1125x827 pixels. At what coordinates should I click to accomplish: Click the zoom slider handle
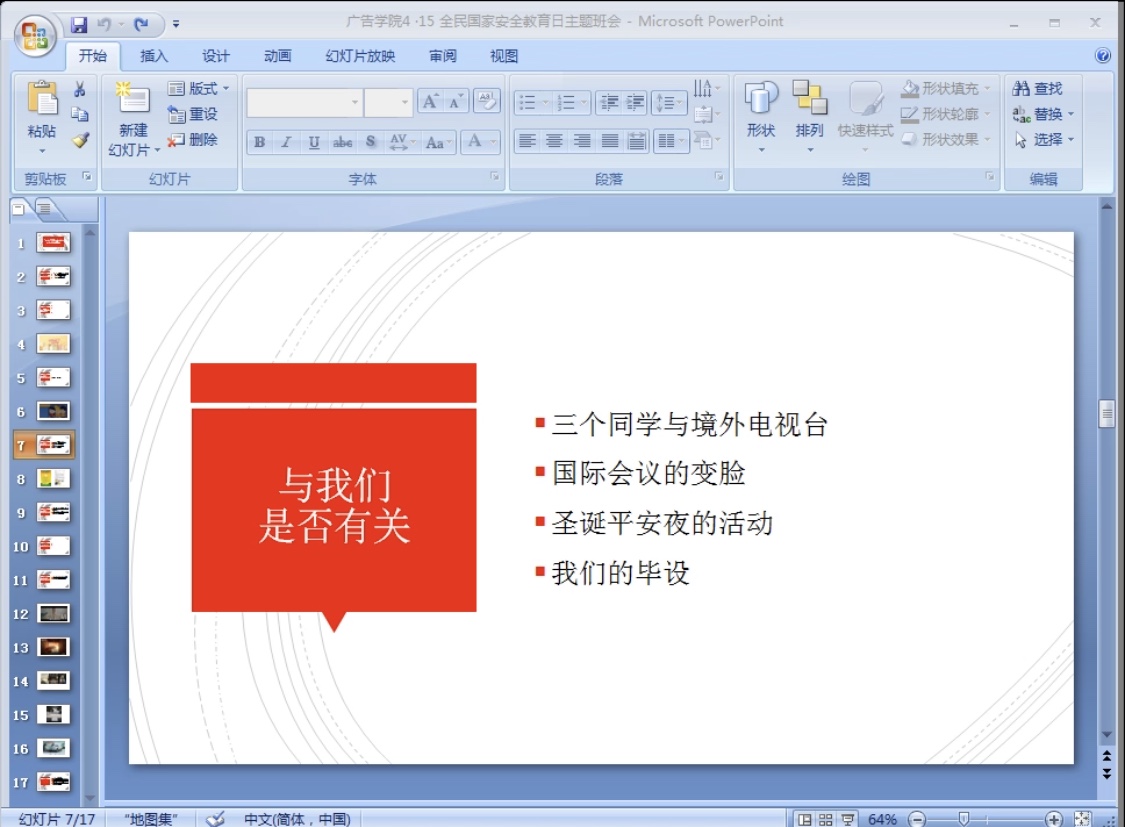[x=963, y=819]
